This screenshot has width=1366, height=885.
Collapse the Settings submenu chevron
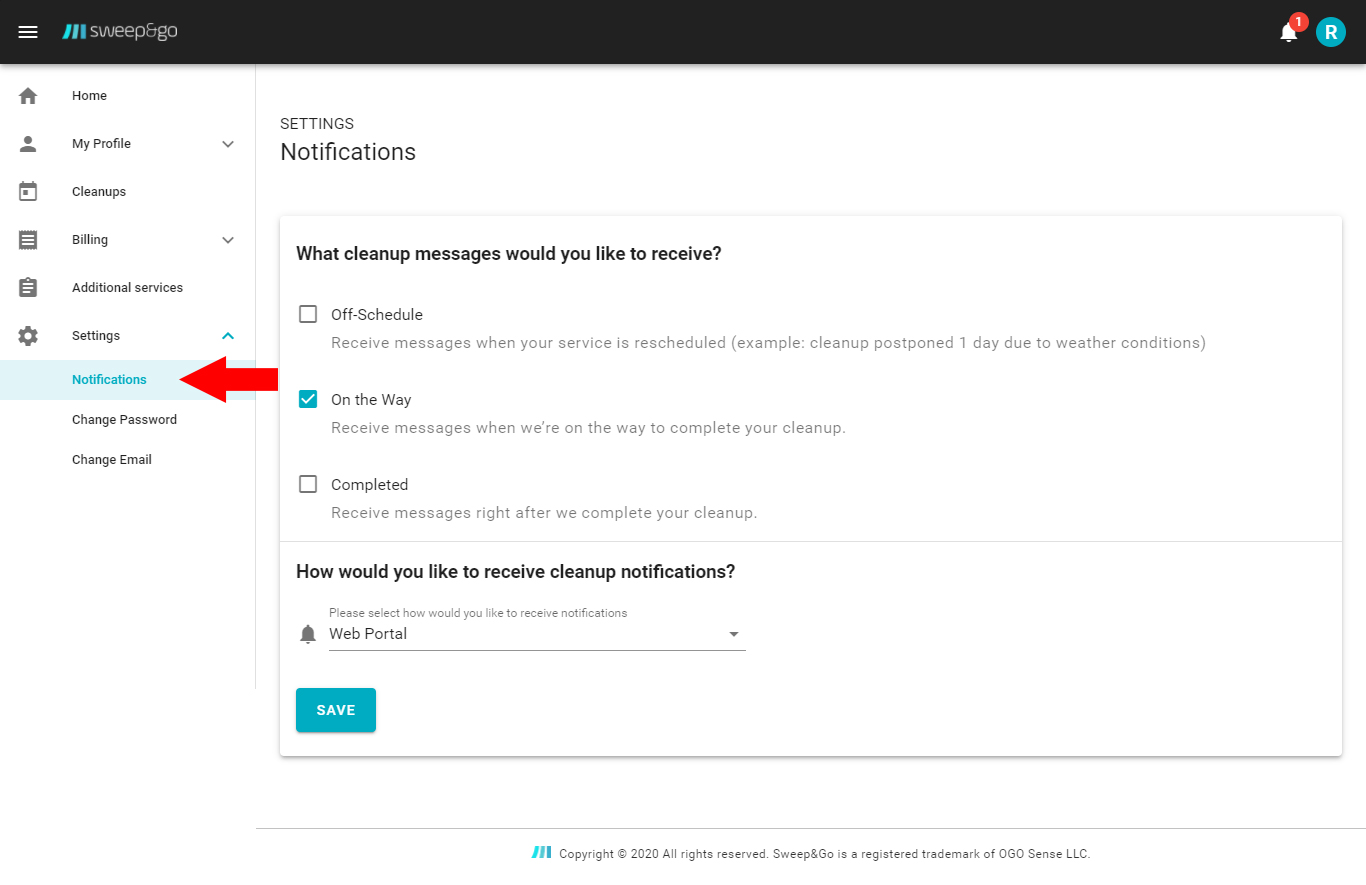click(228, 336)
